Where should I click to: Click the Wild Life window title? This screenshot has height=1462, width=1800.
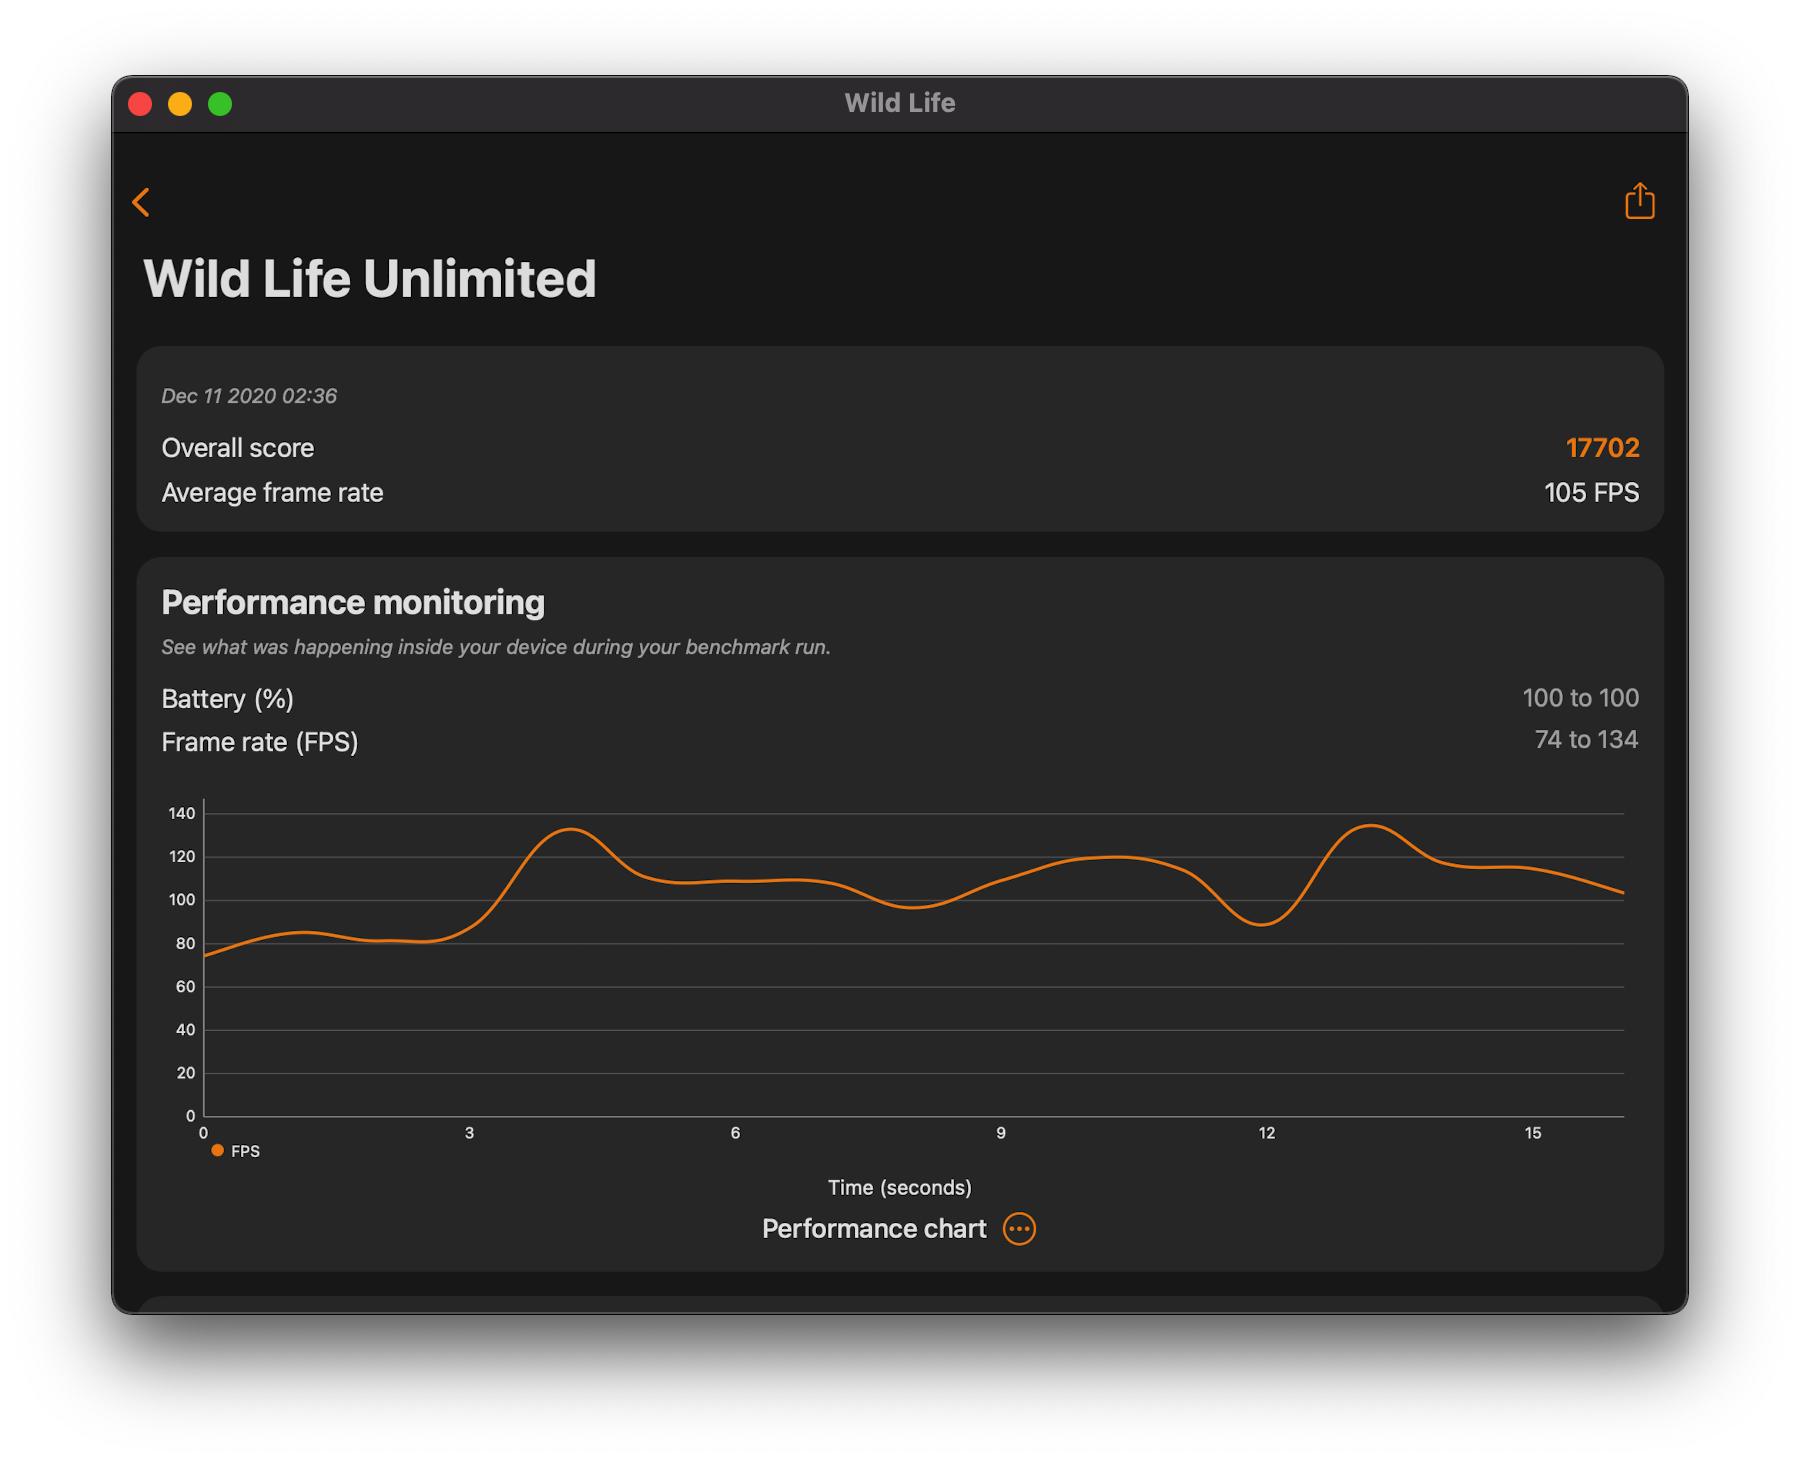pos(900,103)
